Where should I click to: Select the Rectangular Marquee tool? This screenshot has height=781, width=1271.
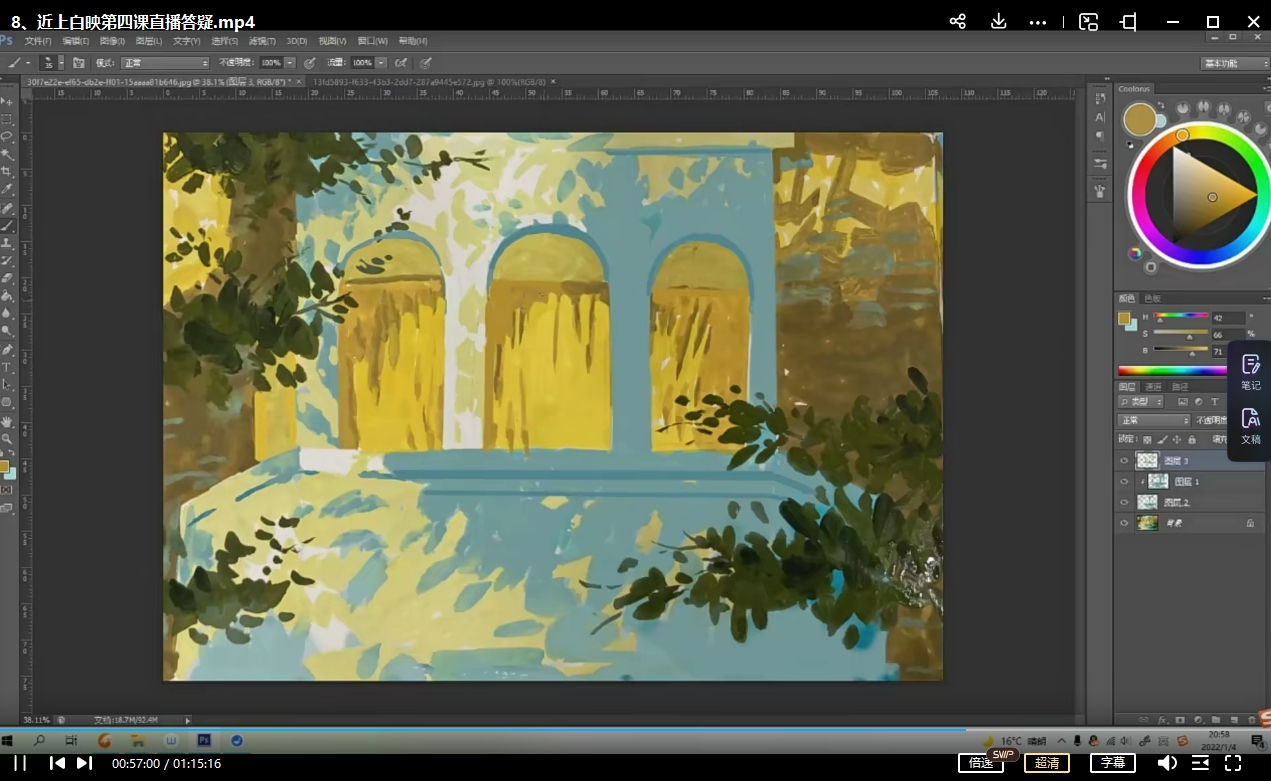click(7, 119)
